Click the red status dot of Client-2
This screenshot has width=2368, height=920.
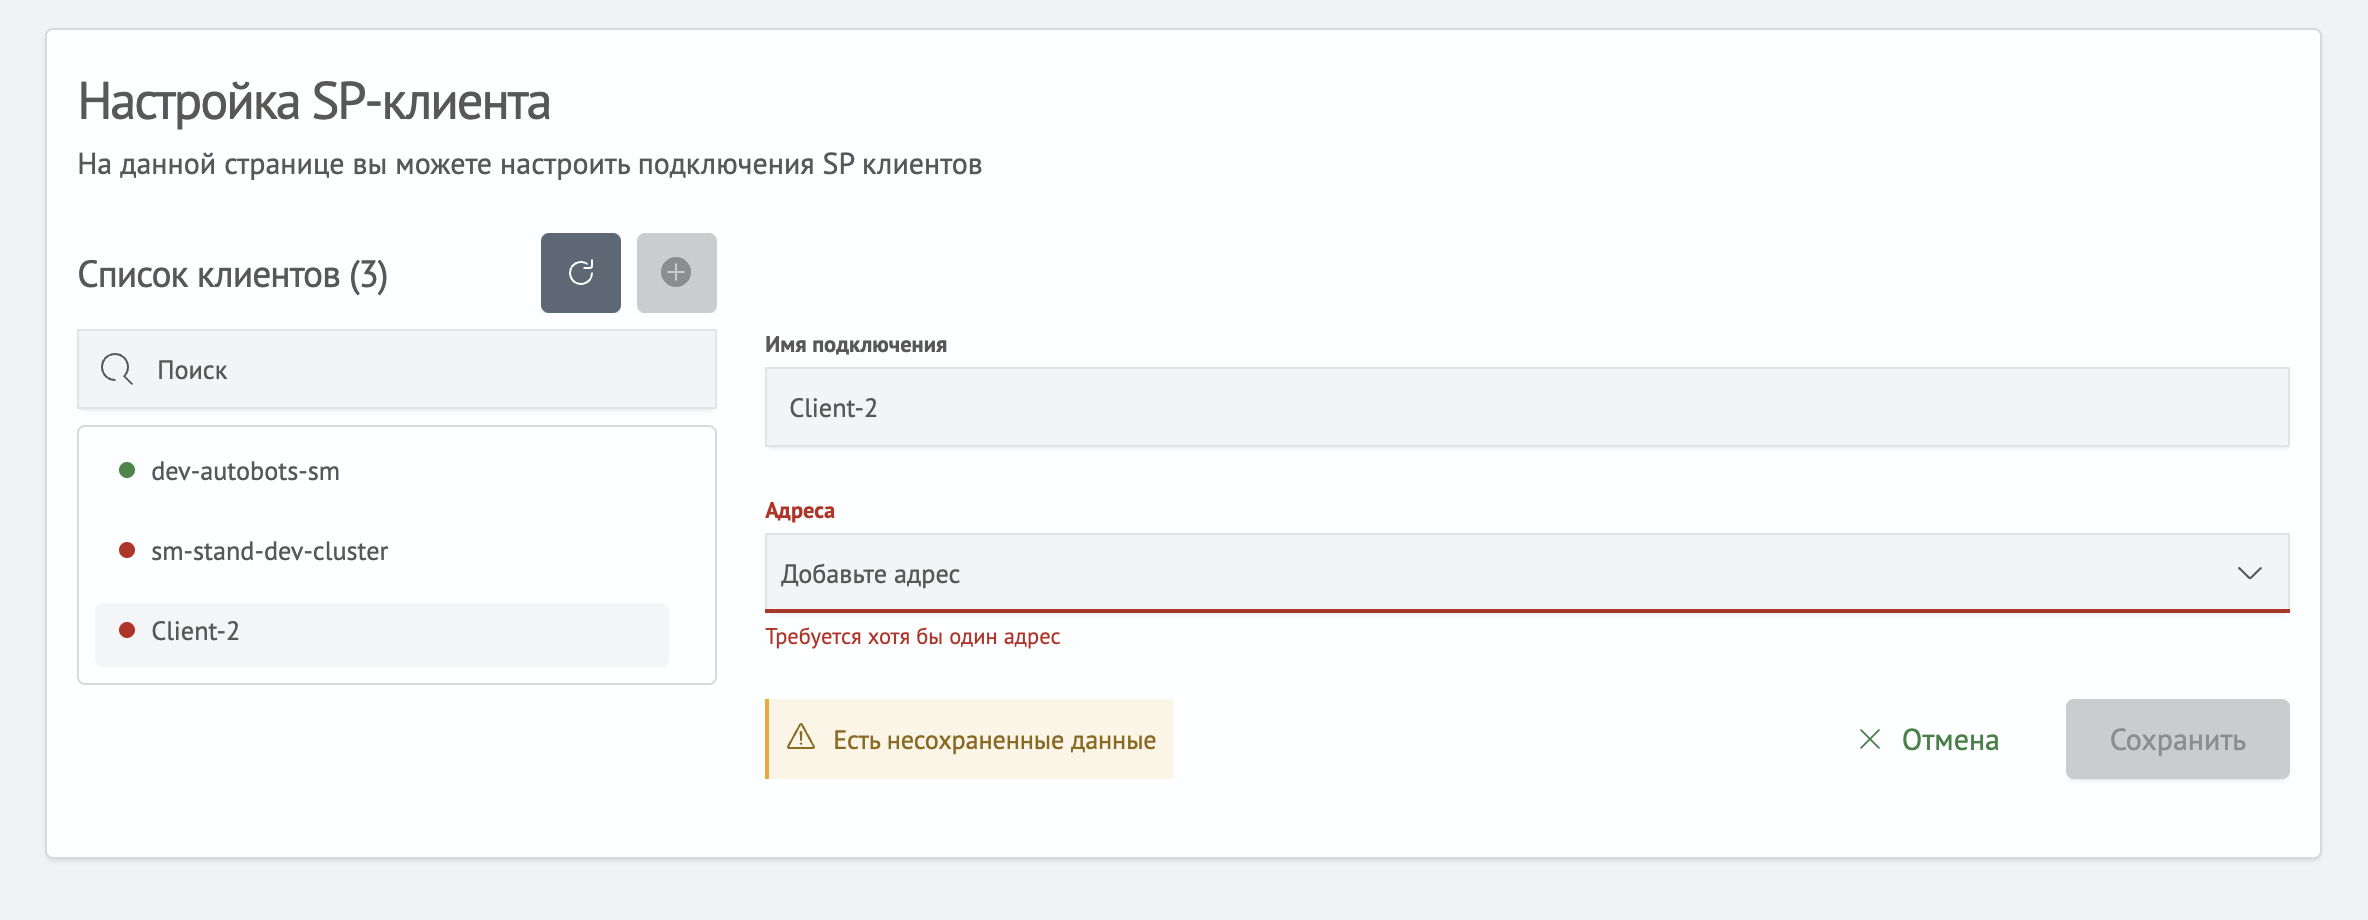click(127, 630)
